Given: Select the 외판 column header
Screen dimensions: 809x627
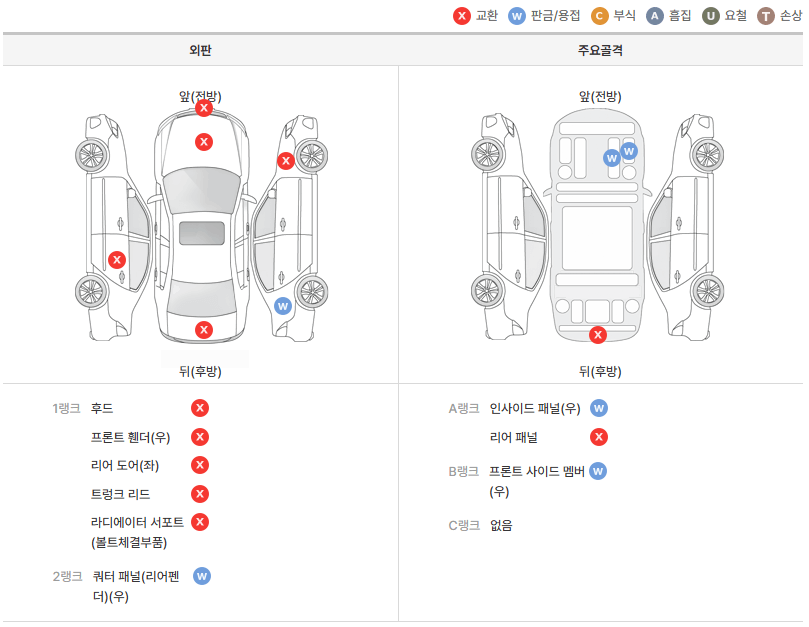Looking at the screenshot, I should click(x=200, y=50).
